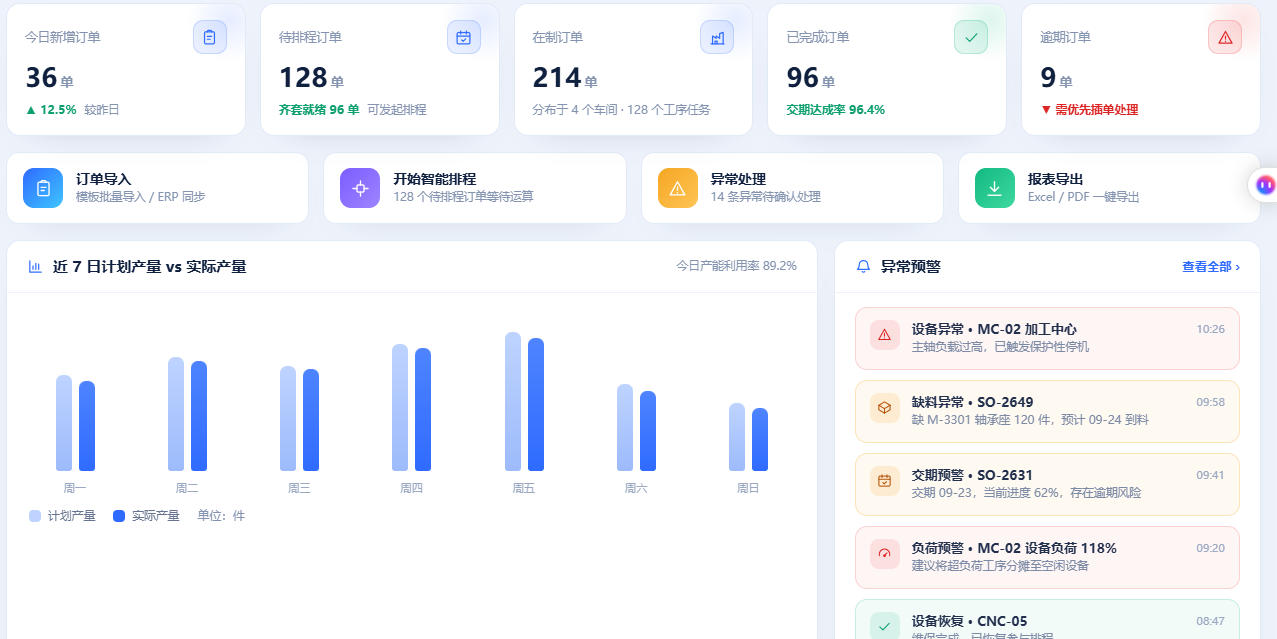The image size is (1277, 639).
Task: Click the 214 单 in-production value
Action: click(x=565, y=78)
